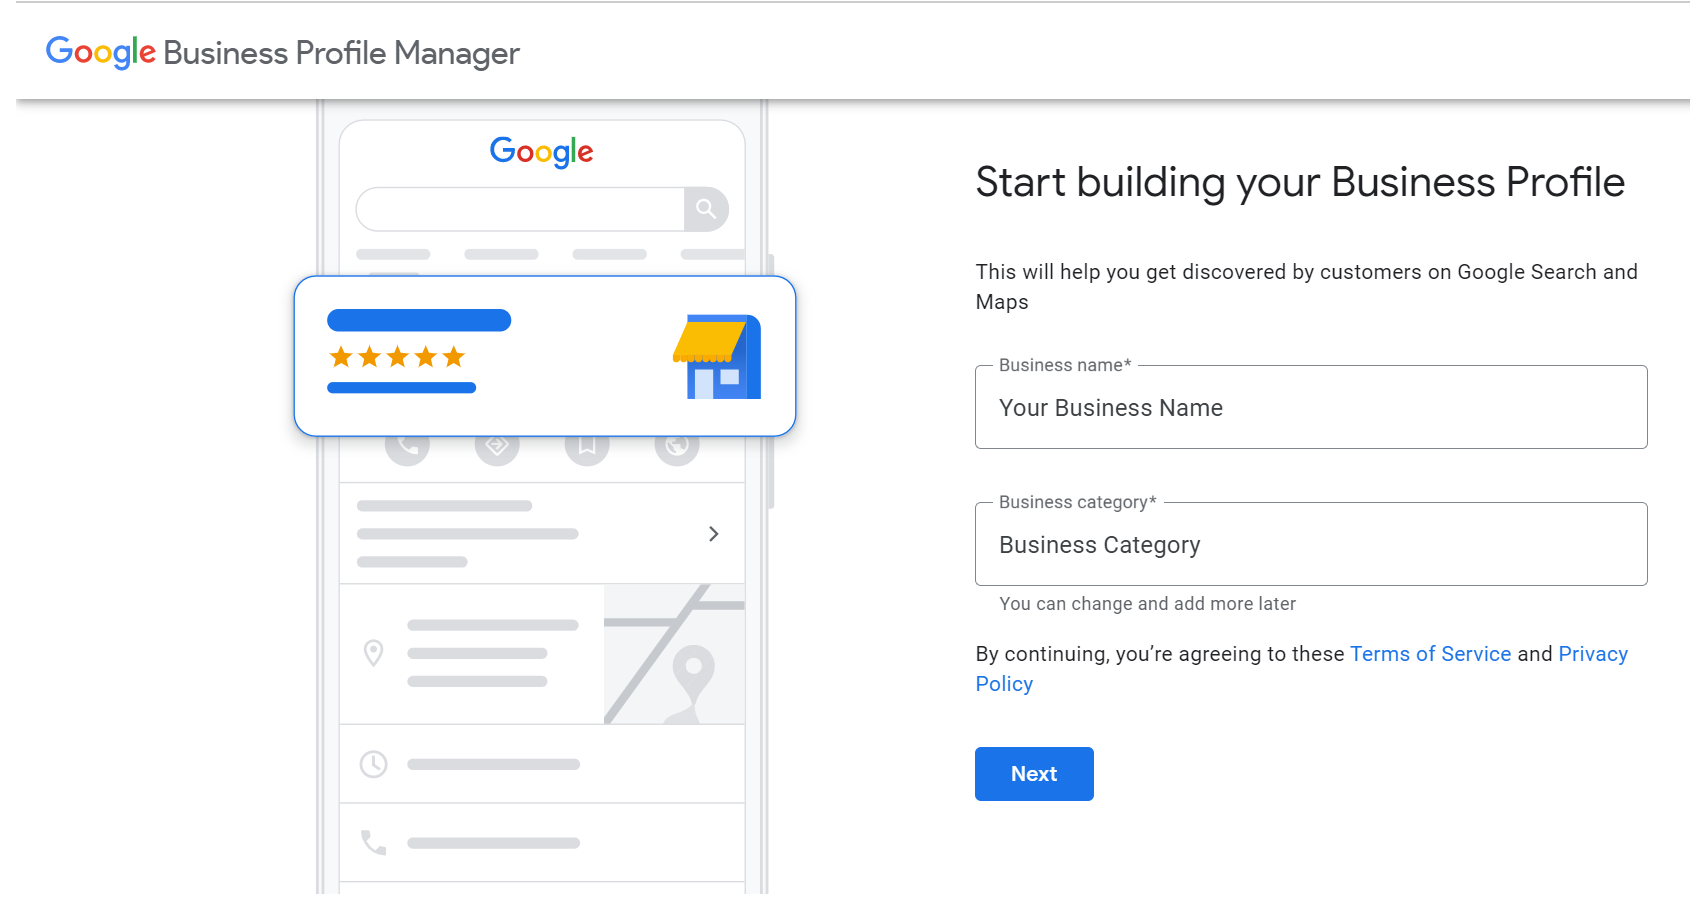
Task: Click the Google logo inside phone mockup
Action: tap(541, 152)
